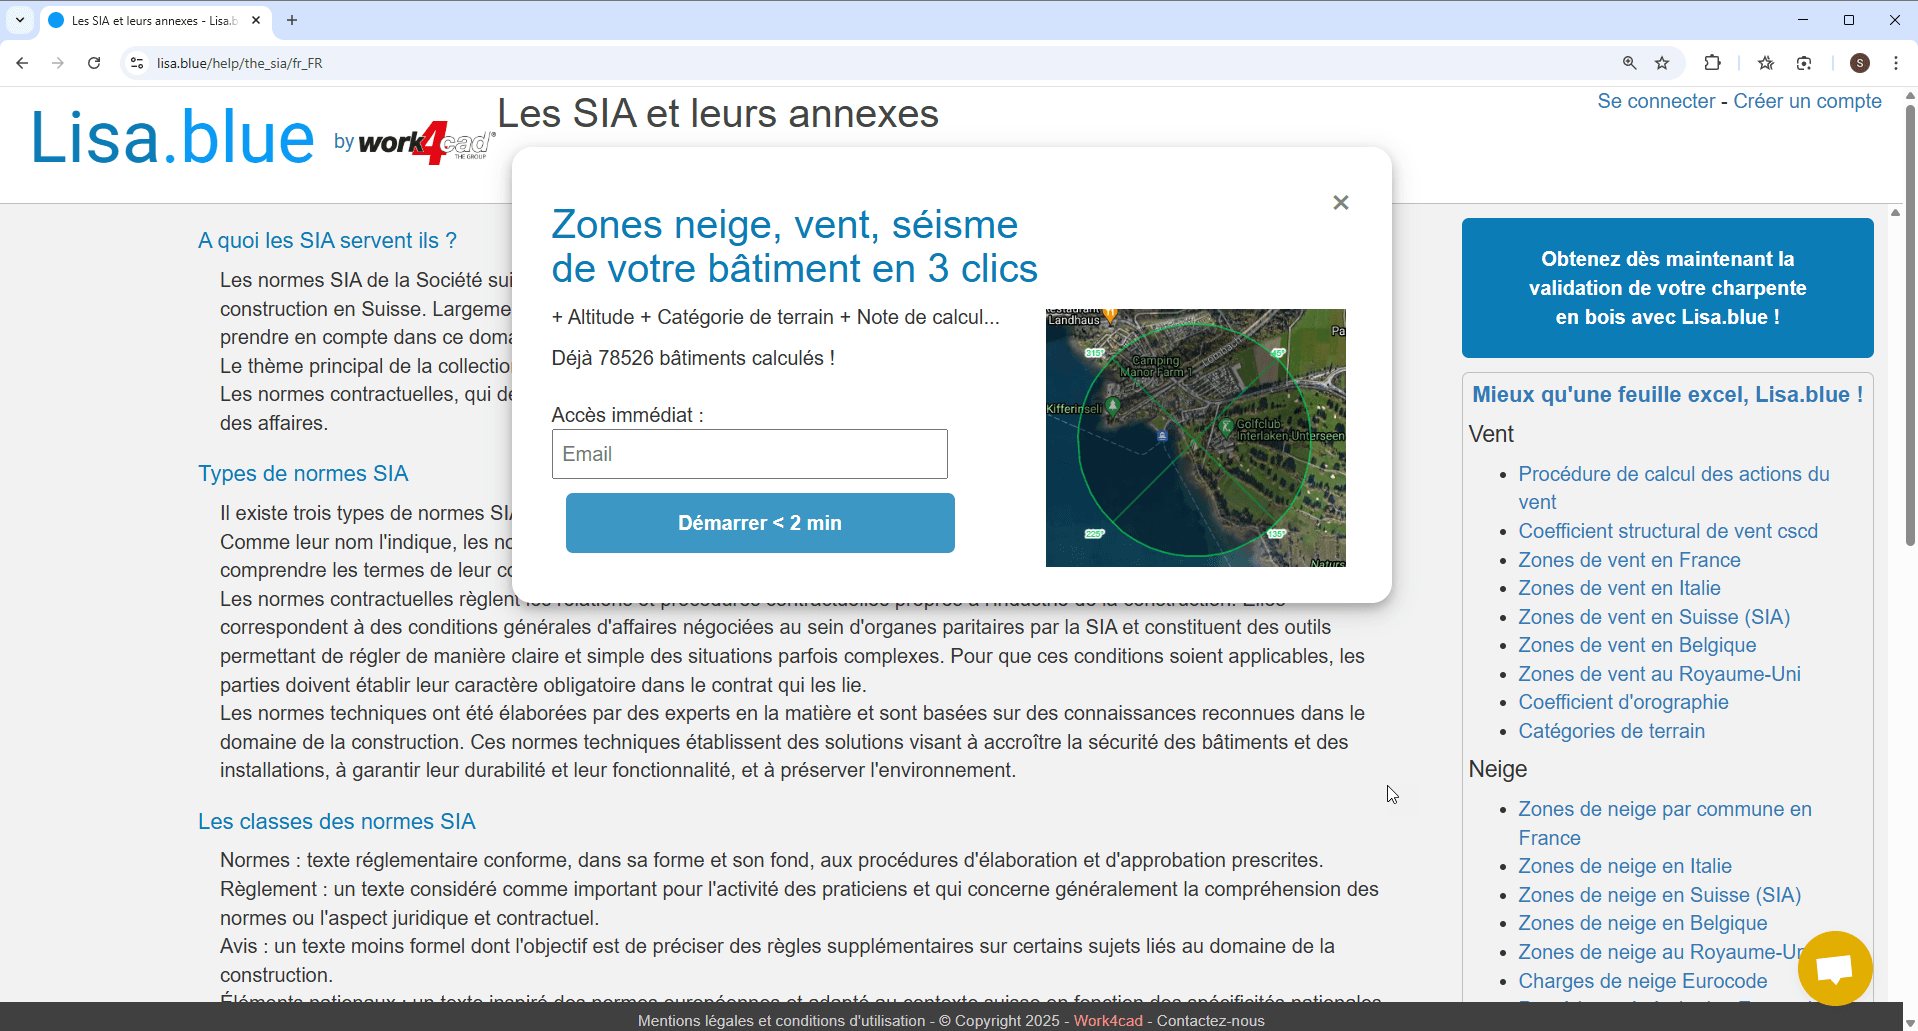Click the page vertical scrollbar thumb
Image resolution: width=1918 pixels, height=1031 pixels.
click(x=1910, y=325)
